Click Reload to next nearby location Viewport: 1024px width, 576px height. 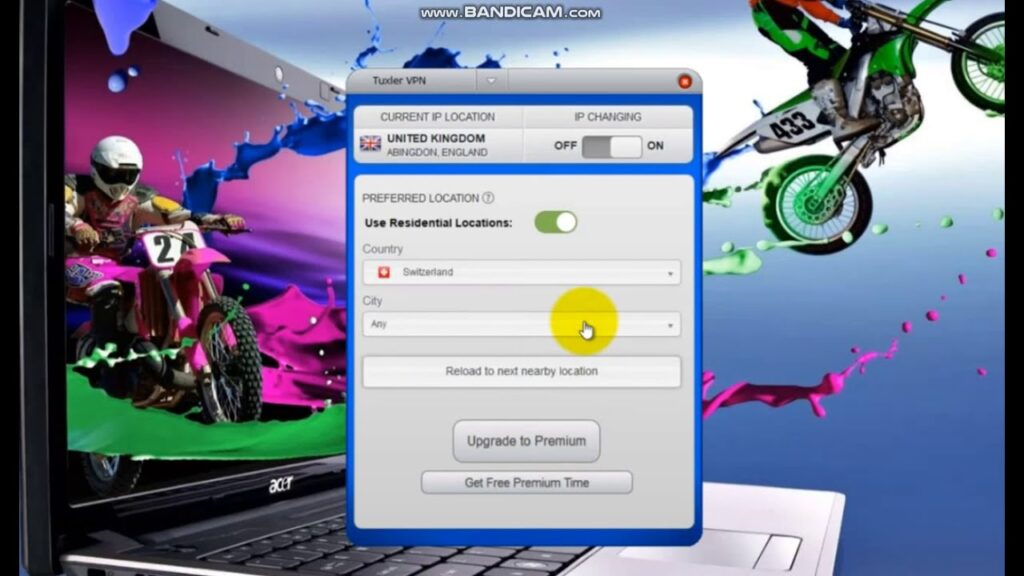(x=521, y=372)
